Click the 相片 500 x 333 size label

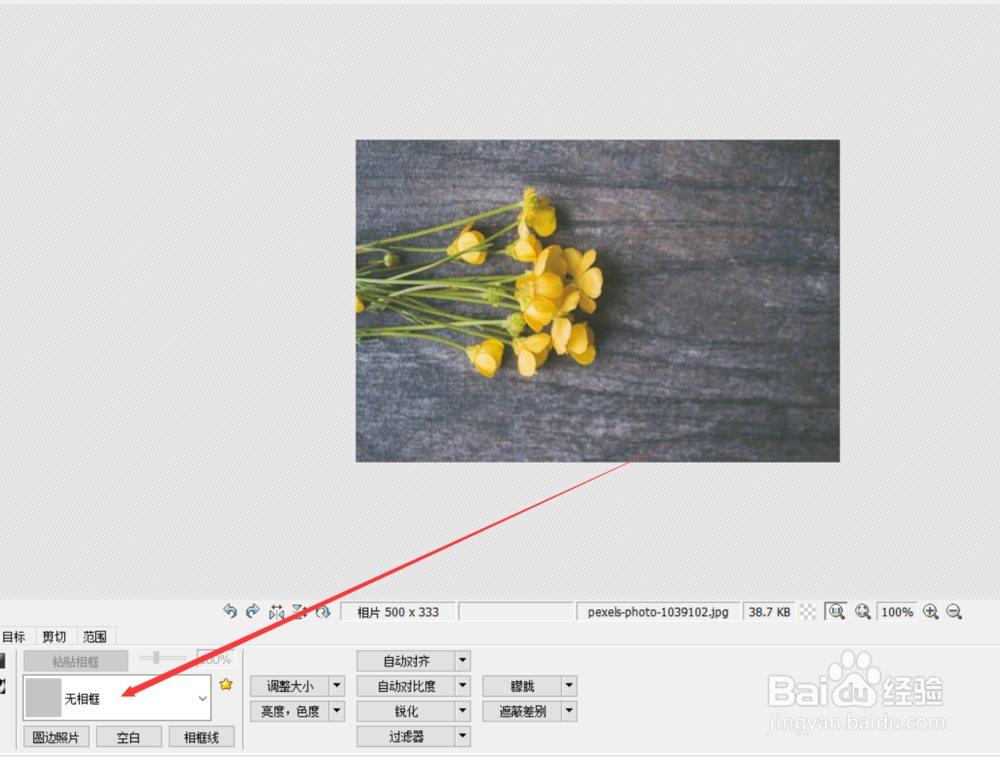click(x=398, y=612)
